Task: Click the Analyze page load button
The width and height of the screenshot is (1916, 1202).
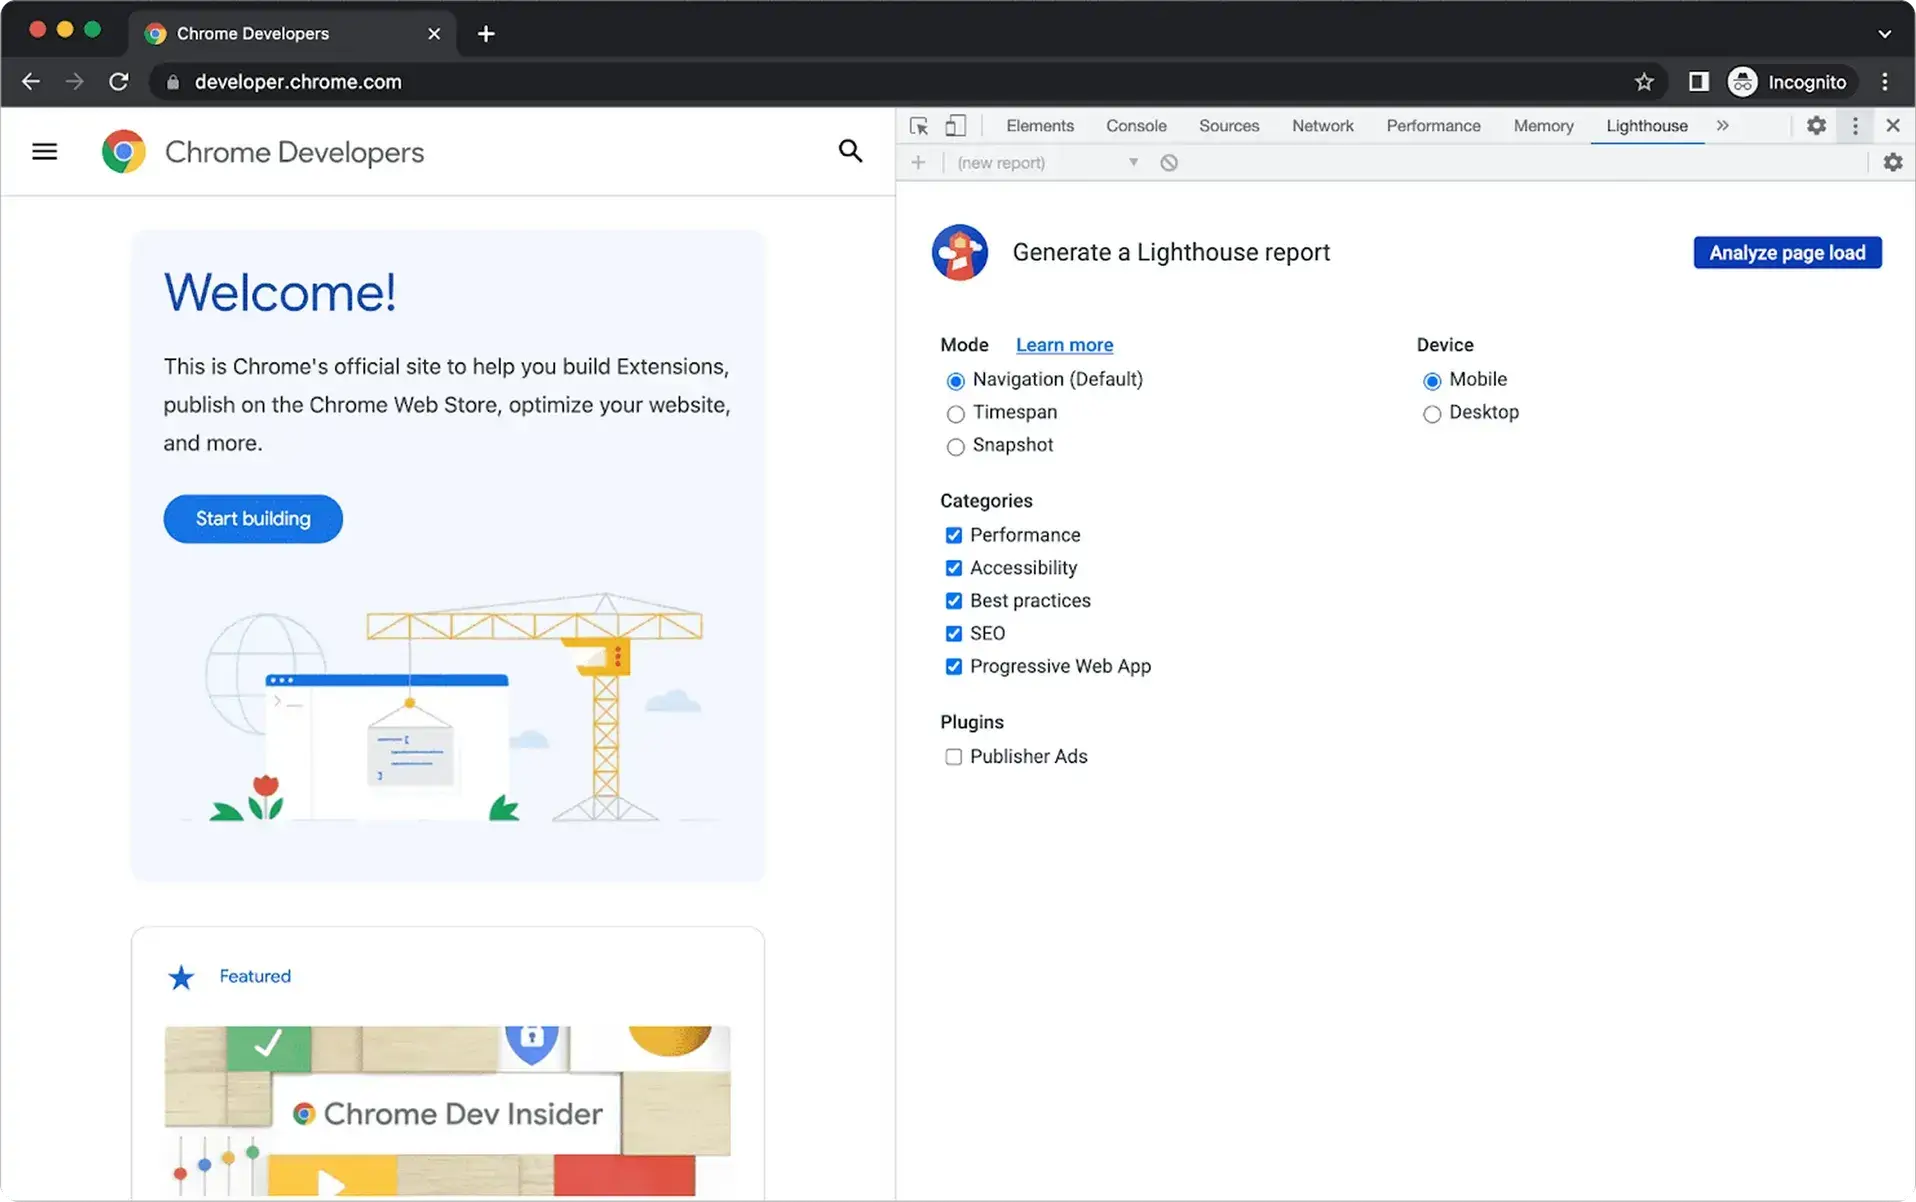Action: (x=1786, y=253)
